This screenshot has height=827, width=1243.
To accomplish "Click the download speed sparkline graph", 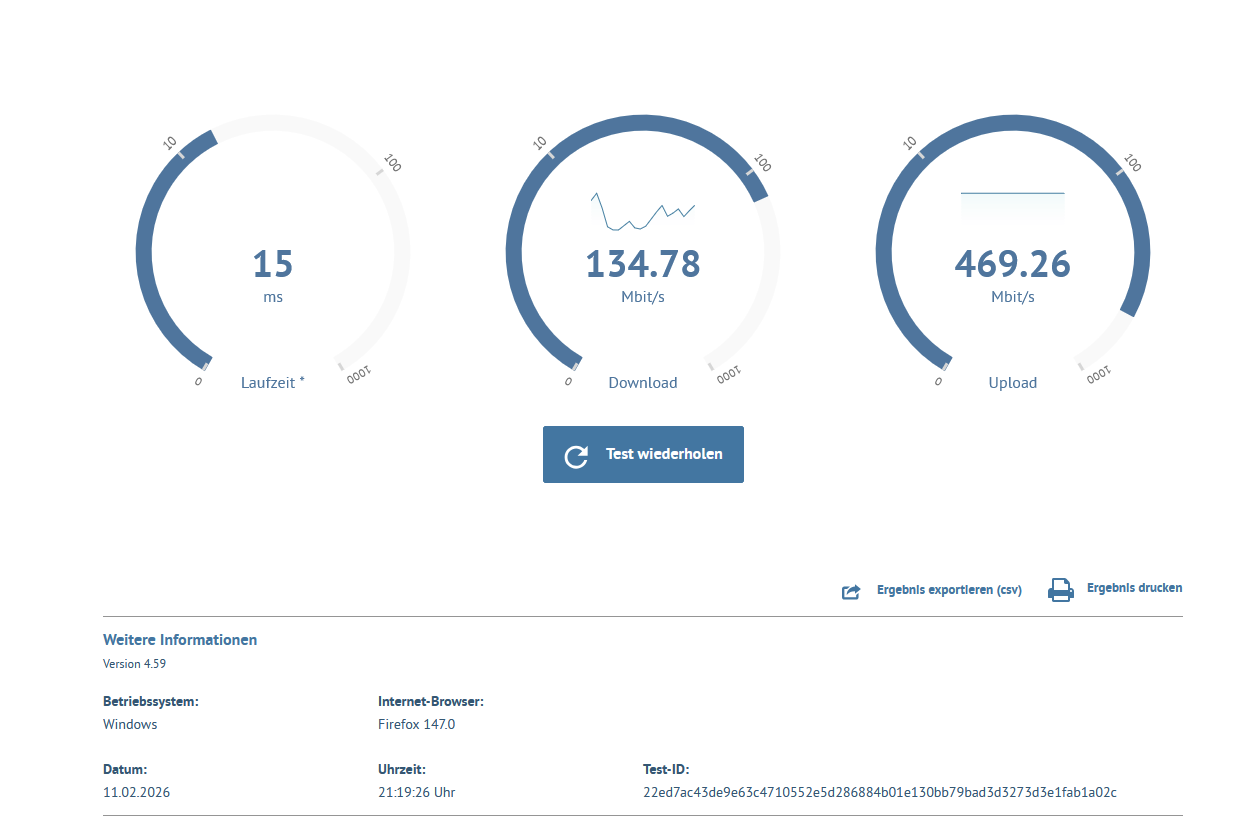I will coord(643,212).
